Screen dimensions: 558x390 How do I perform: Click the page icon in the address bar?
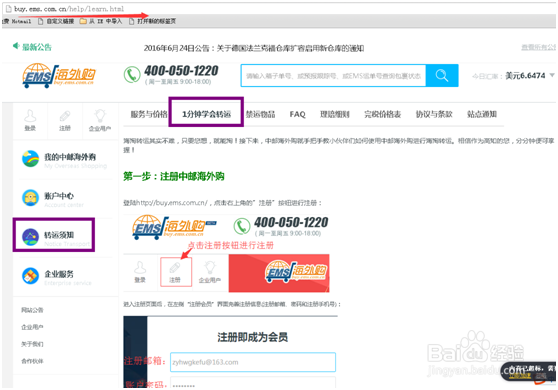[x=8, y=9]
